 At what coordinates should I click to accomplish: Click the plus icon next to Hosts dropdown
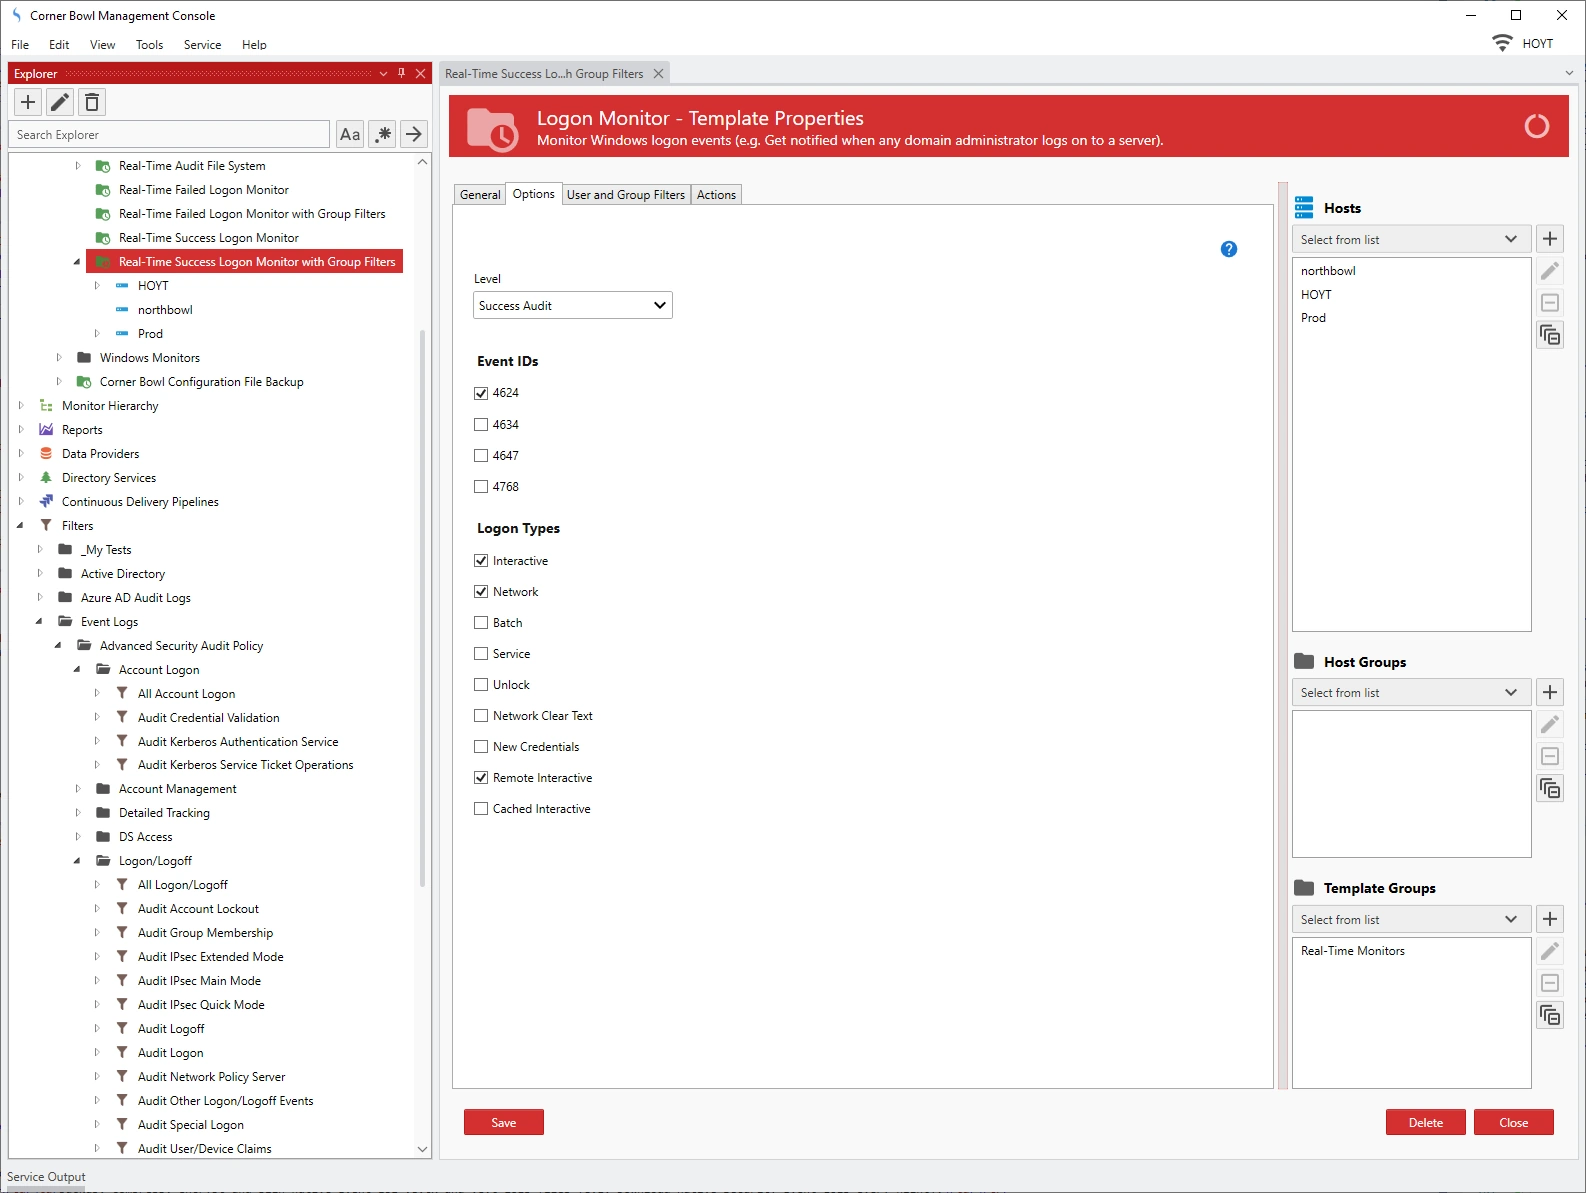tap(1550, 239)
